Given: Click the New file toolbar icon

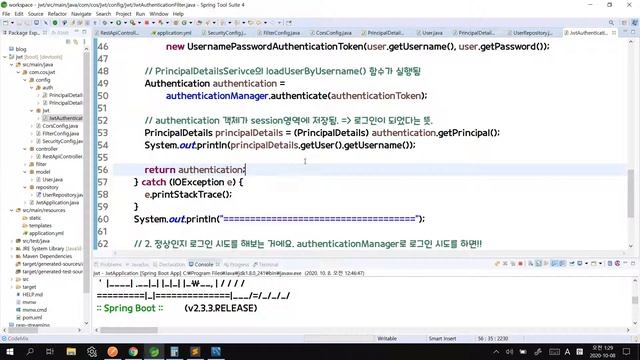Looking at the screenshot, I should 5,22.
